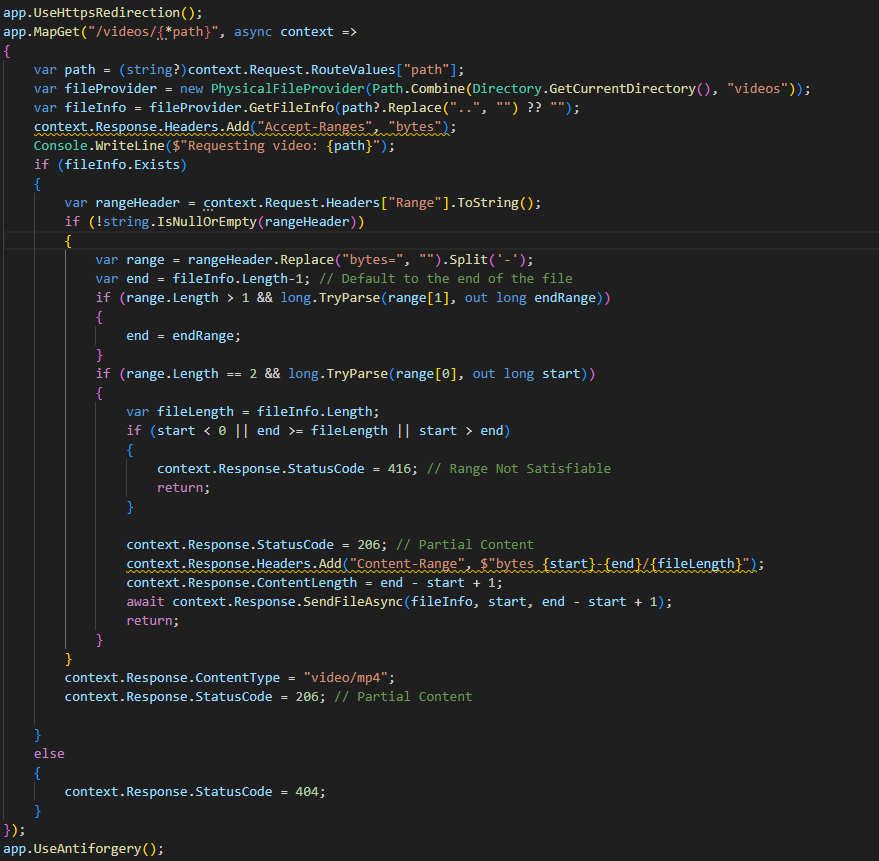The width and height of the screenshot is (879, 861).
Task: Click the fileInfo.Exists condition
Action: 122,165
